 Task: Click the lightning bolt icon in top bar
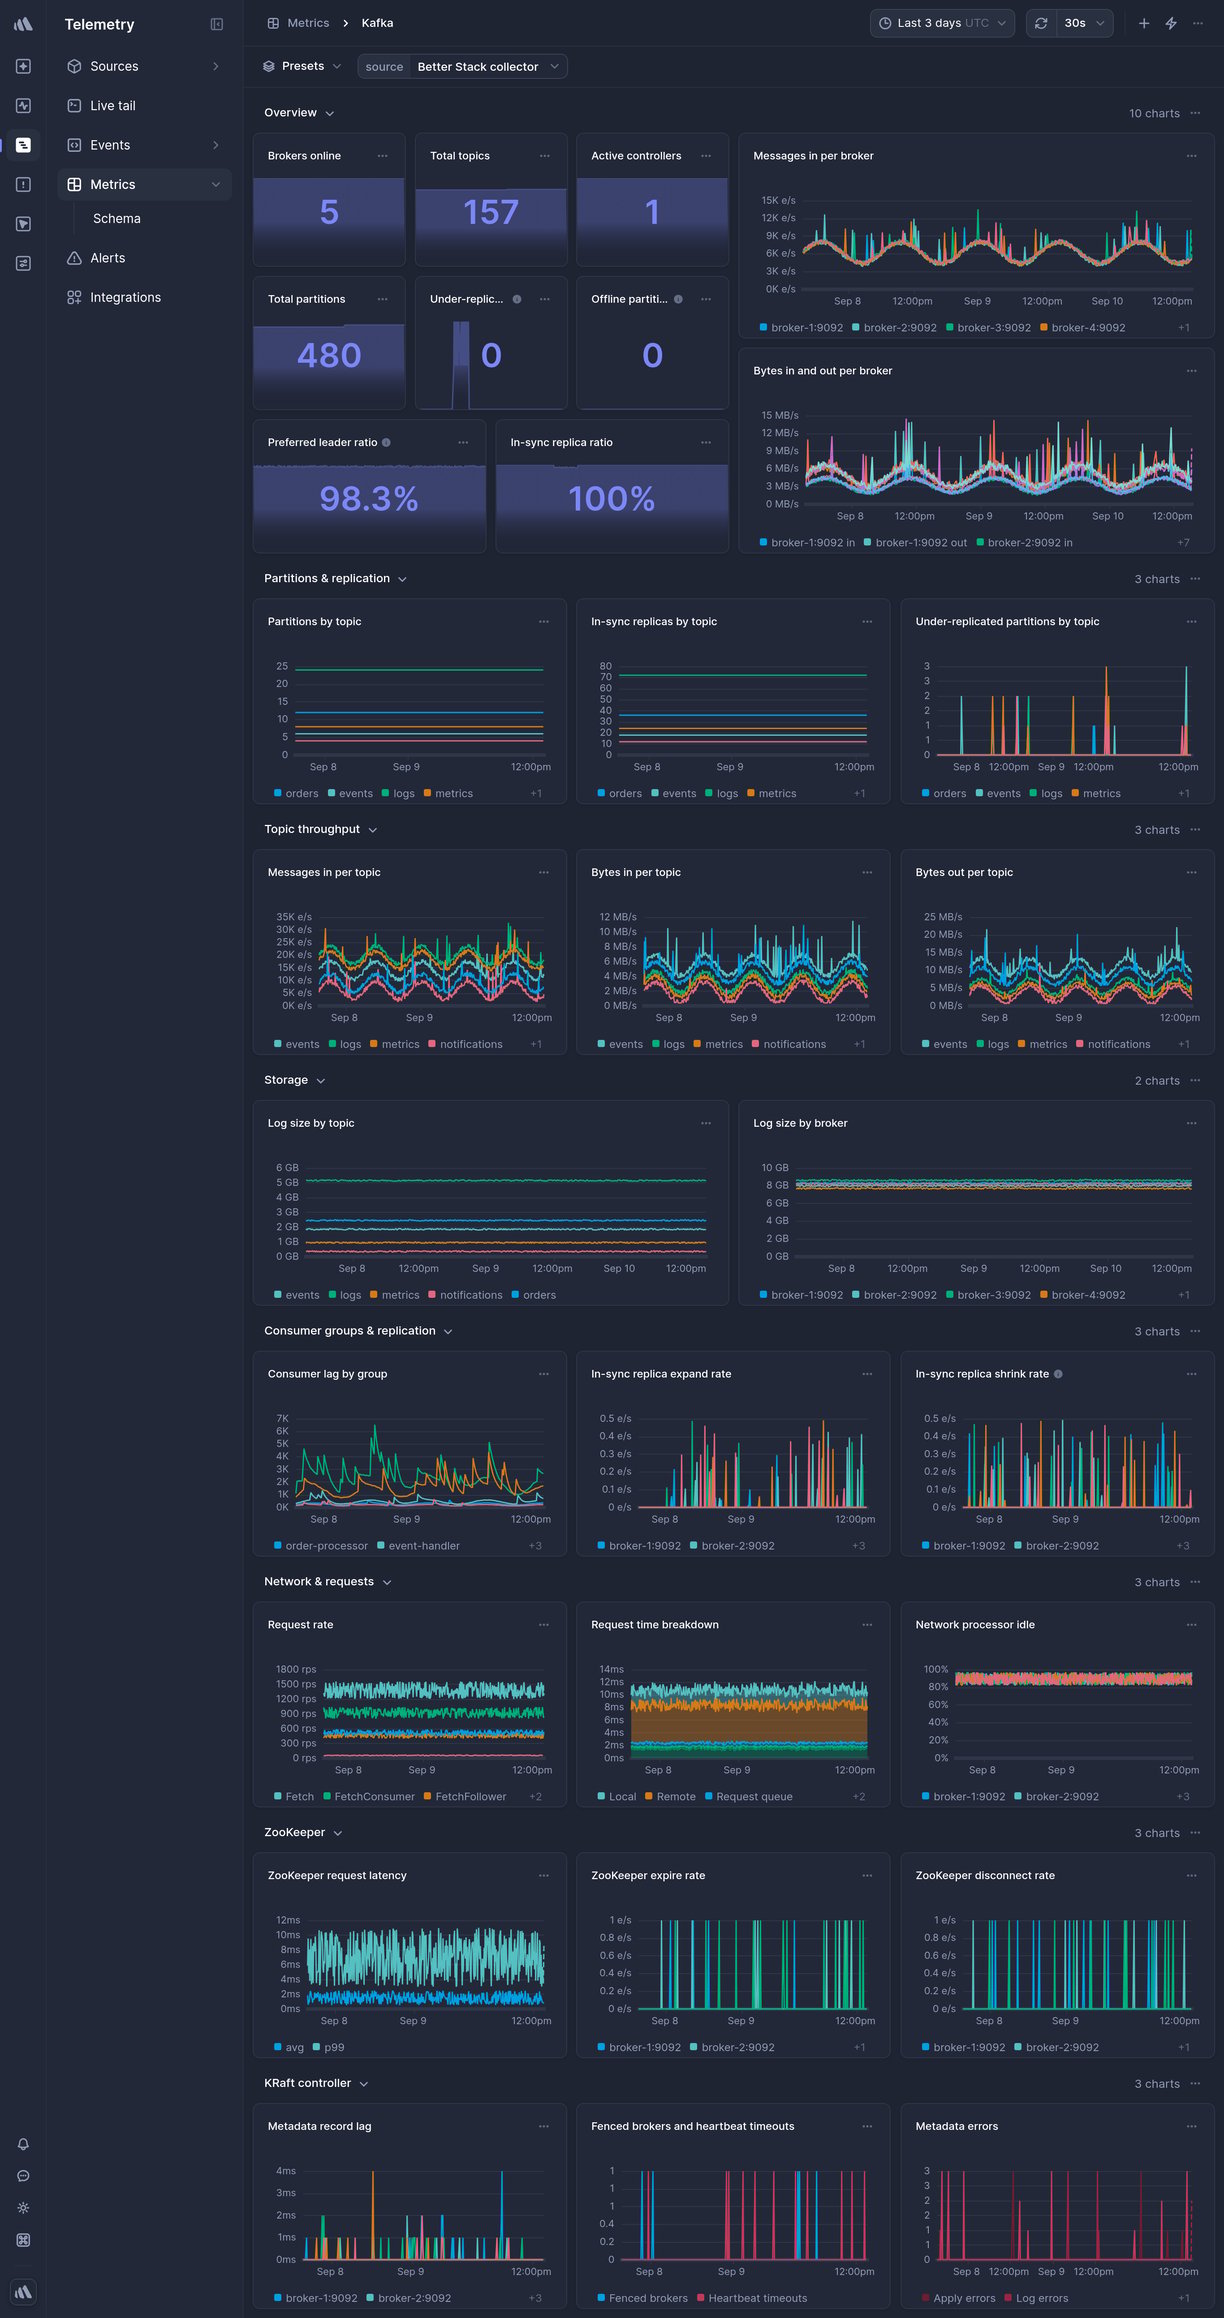1171,23
